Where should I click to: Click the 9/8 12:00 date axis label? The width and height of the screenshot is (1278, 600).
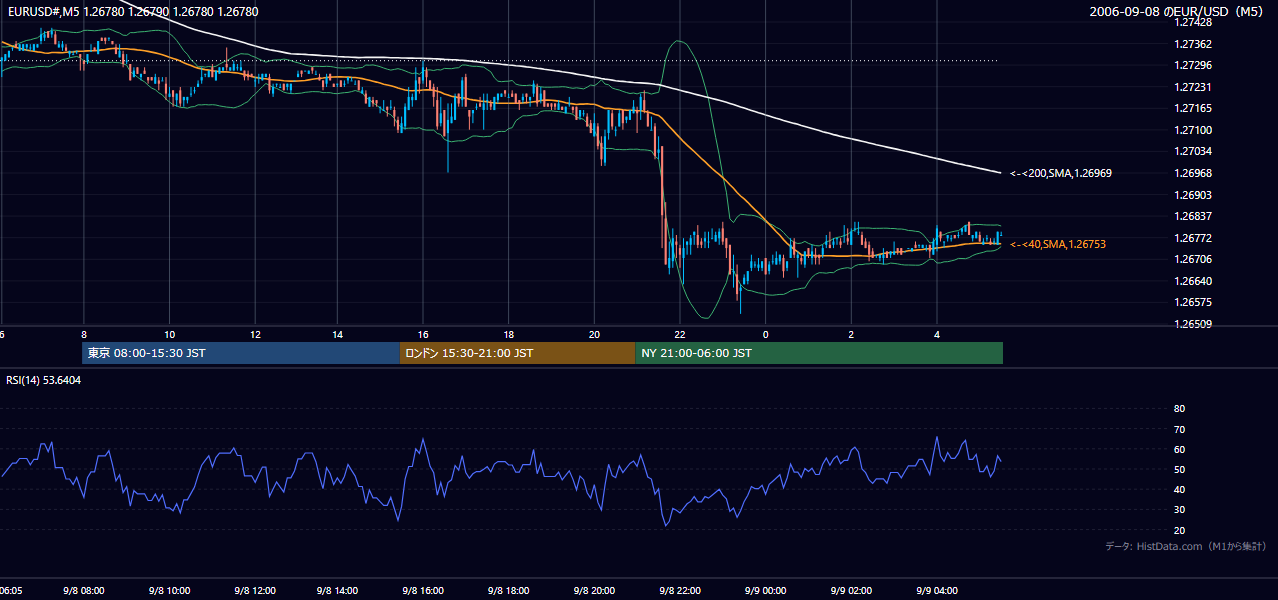254,591
